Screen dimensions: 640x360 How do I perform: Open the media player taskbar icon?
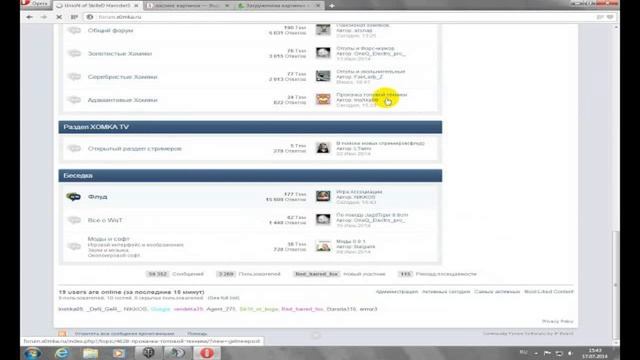(119, 353)
